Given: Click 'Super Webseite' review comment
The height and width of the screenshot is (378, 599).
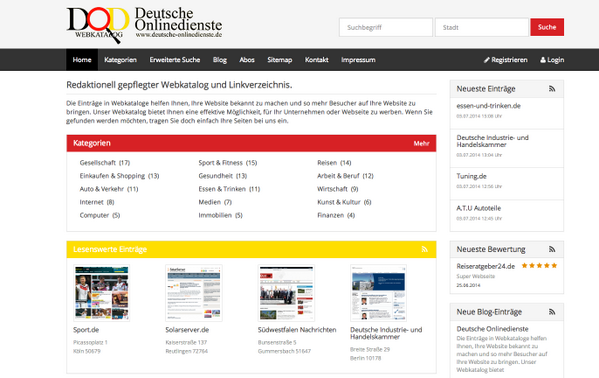Looking at the screenshot, I should tap(476, 276).
